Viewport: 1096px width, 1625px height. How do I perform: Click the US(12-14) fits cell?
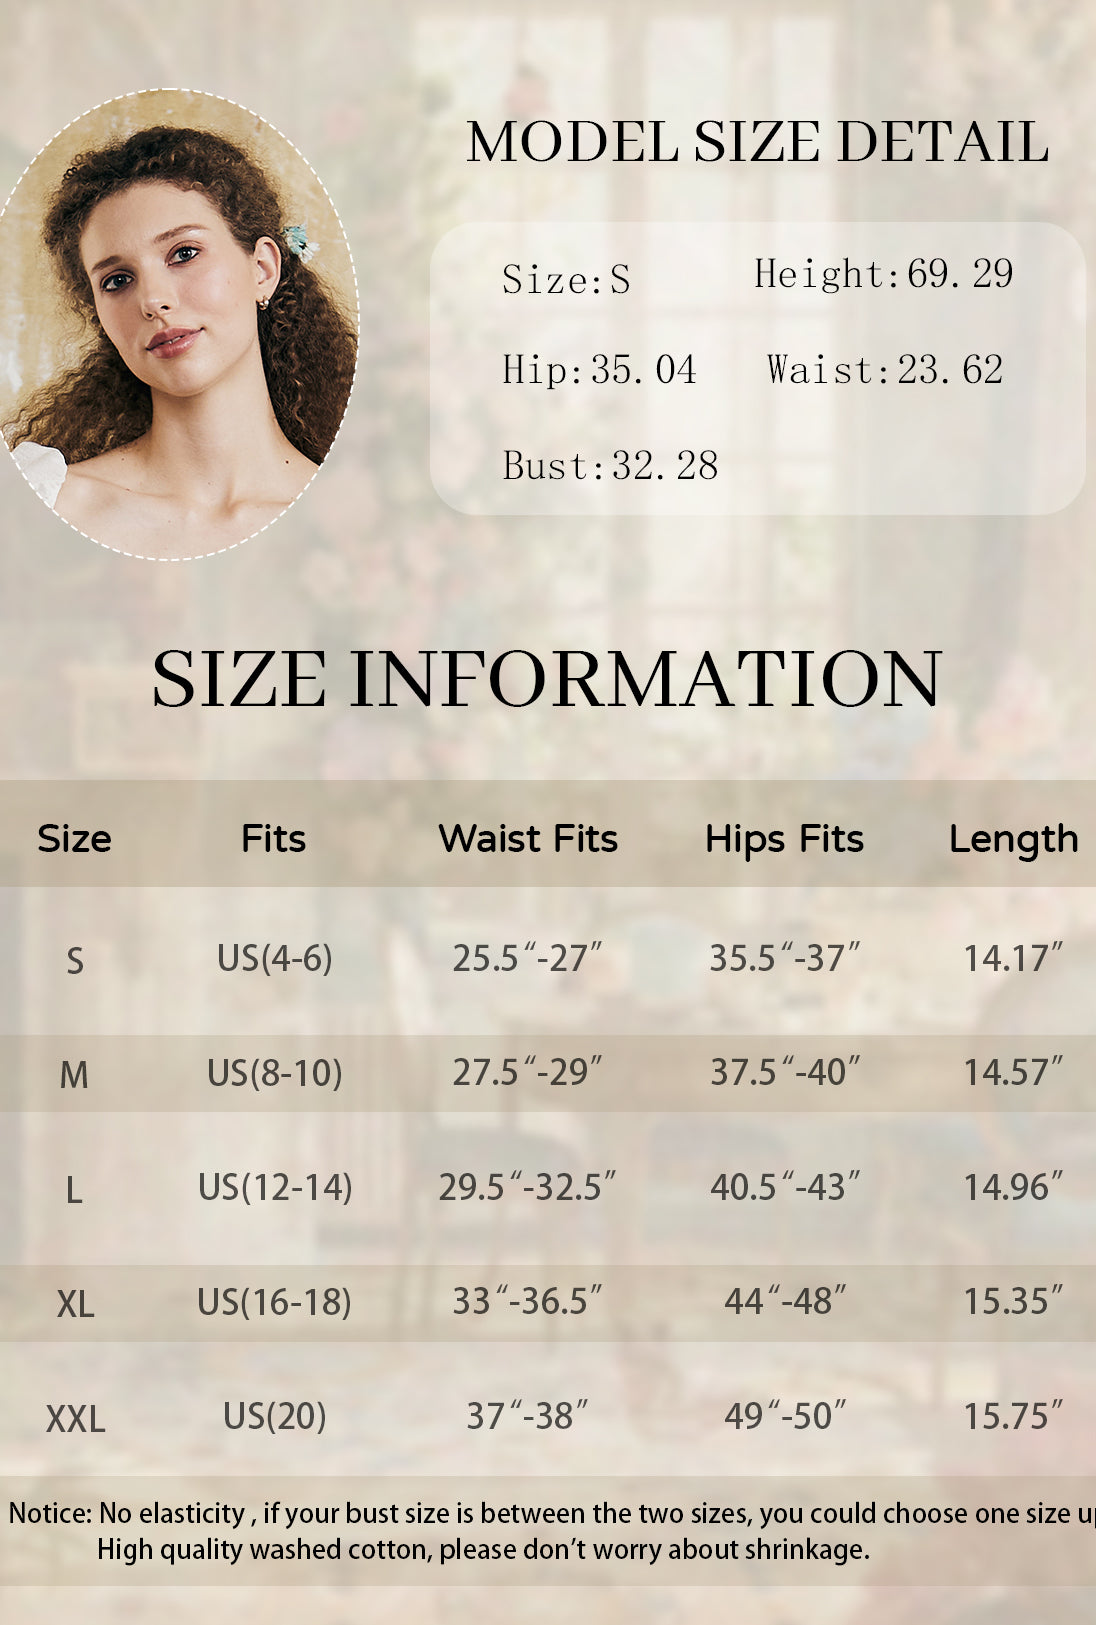pyautogui.click(x=275, y=1187)
